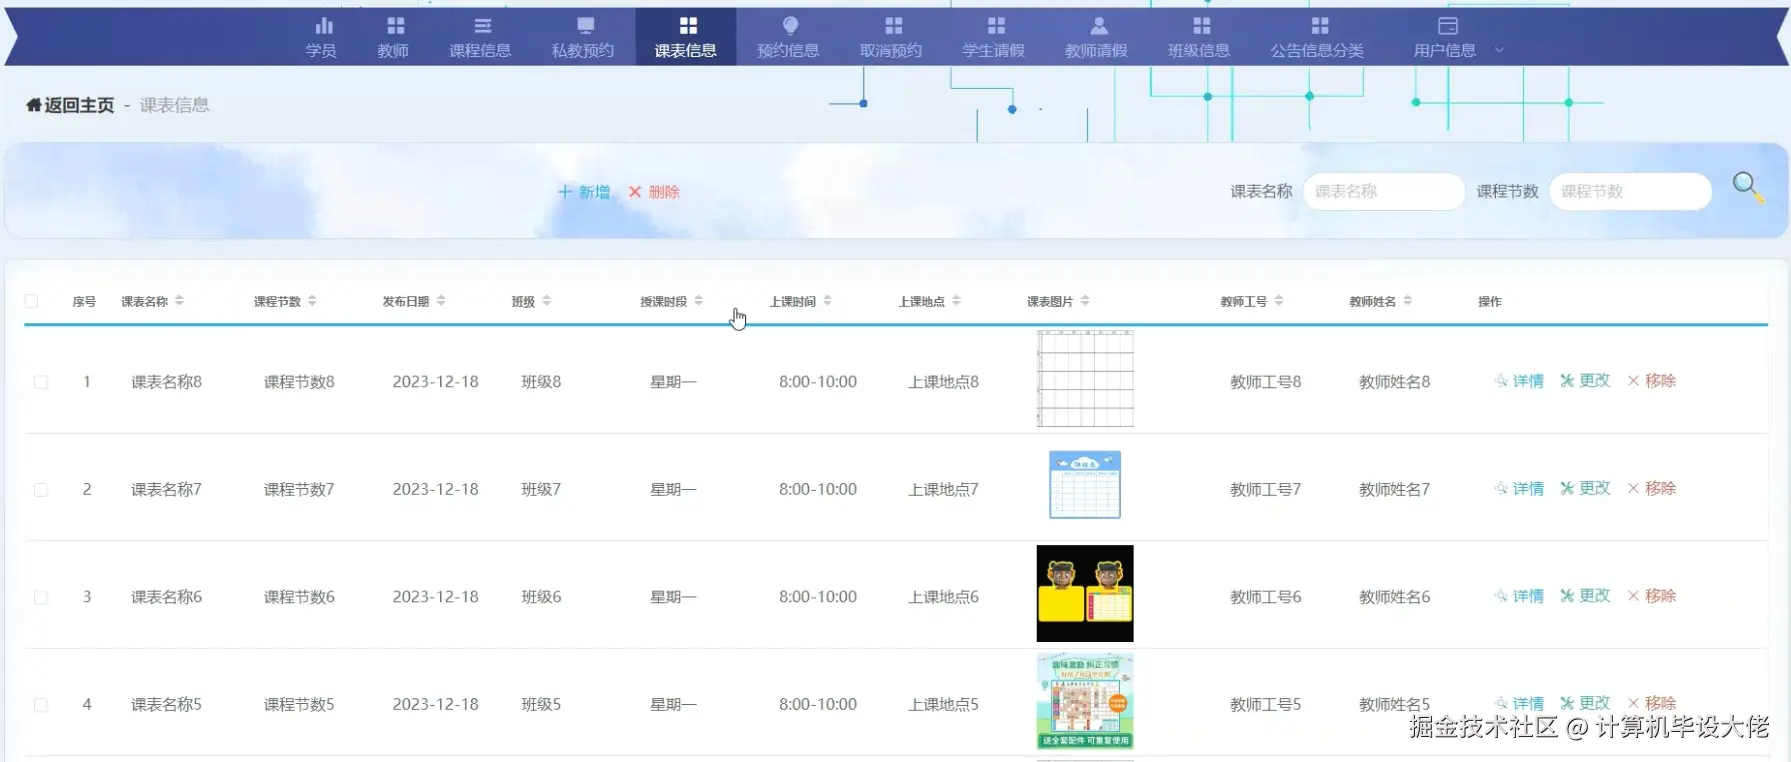Click 更改 for 课表名称8

click(1585, 381)
